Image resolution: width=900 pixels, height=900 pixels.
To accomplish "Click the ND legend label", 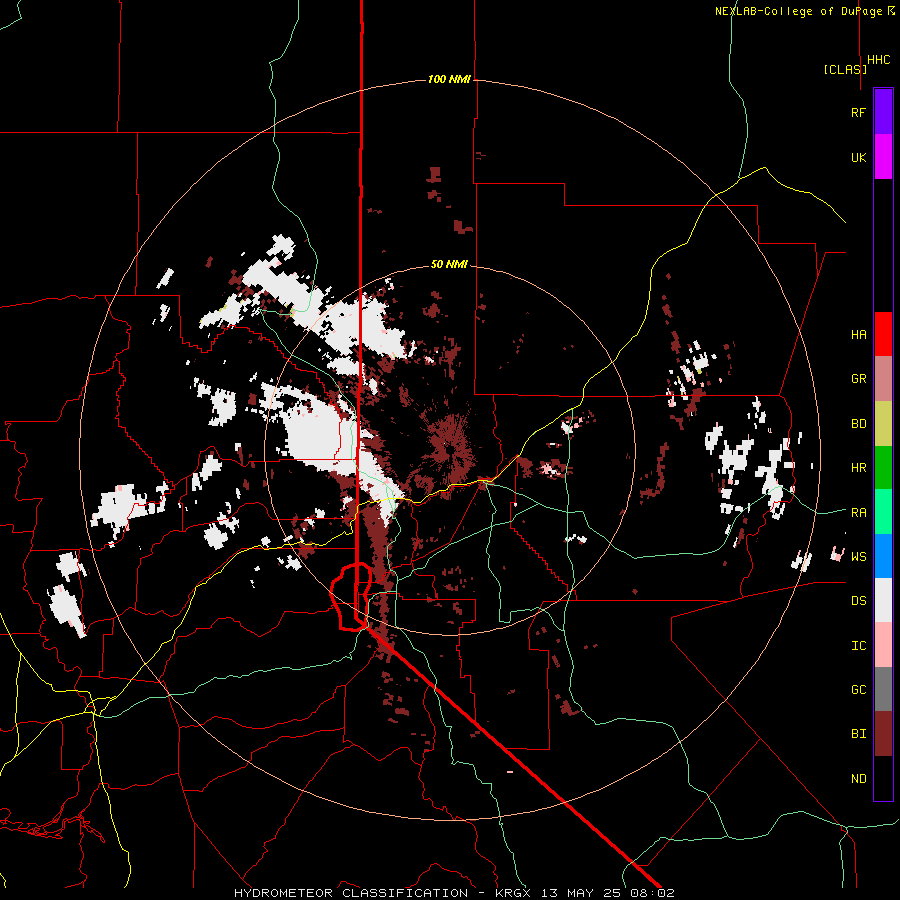I will [858, 779].
